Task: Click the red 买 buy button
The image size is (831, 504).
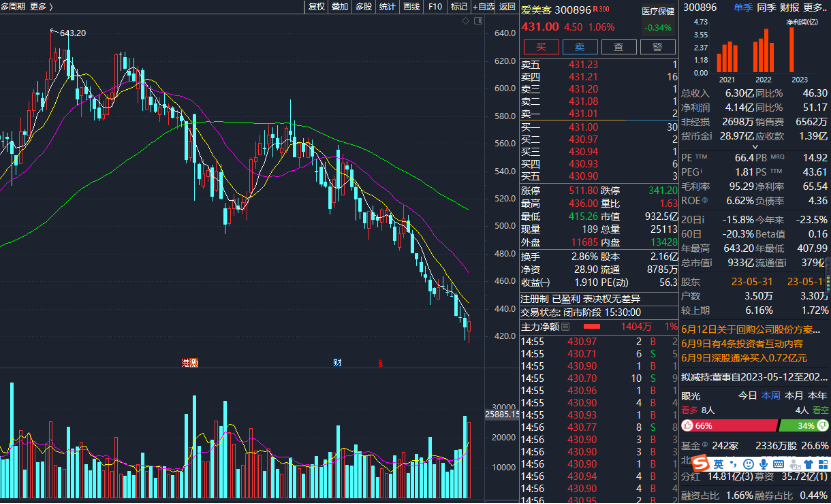Action: (541, 46)
